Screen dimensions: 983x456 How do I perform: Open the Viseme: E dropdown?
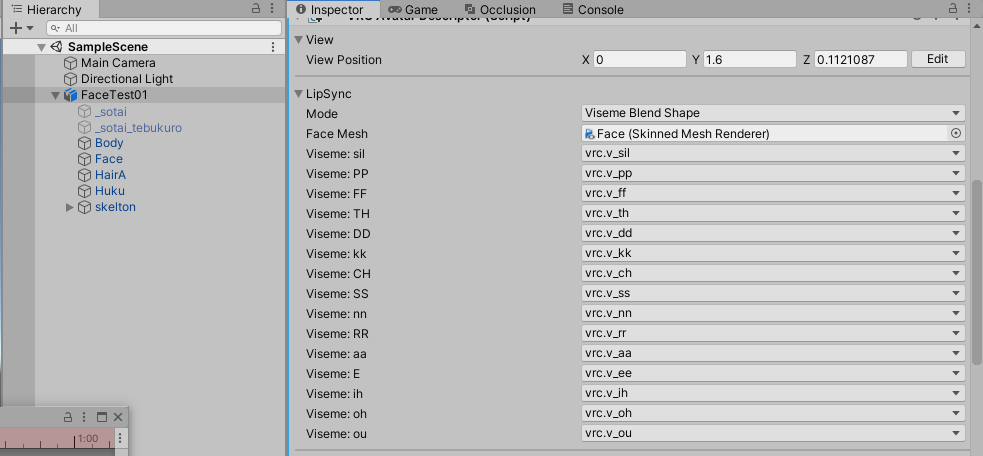click(773, 373)
